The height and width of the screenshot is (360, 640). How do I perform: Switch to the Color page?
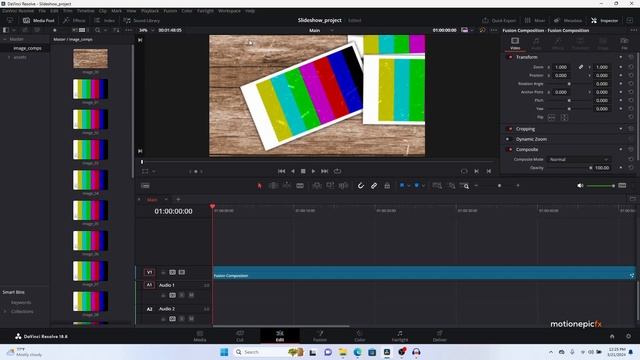[360, 336]
